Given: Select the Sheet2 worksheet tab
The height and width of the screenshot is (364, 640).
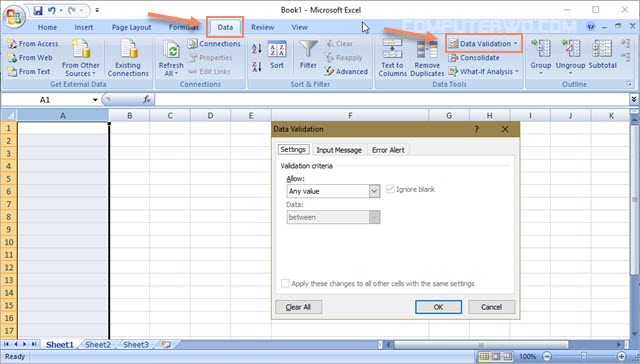Looking at the screenshot, I should tap(98, 345).
